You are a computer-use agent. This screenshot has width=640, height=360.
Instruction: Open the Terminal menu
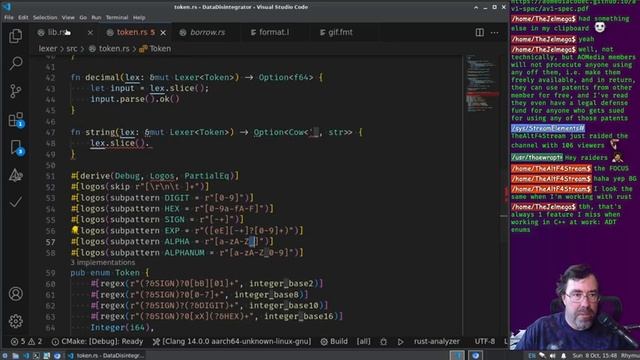coord(117,18)
